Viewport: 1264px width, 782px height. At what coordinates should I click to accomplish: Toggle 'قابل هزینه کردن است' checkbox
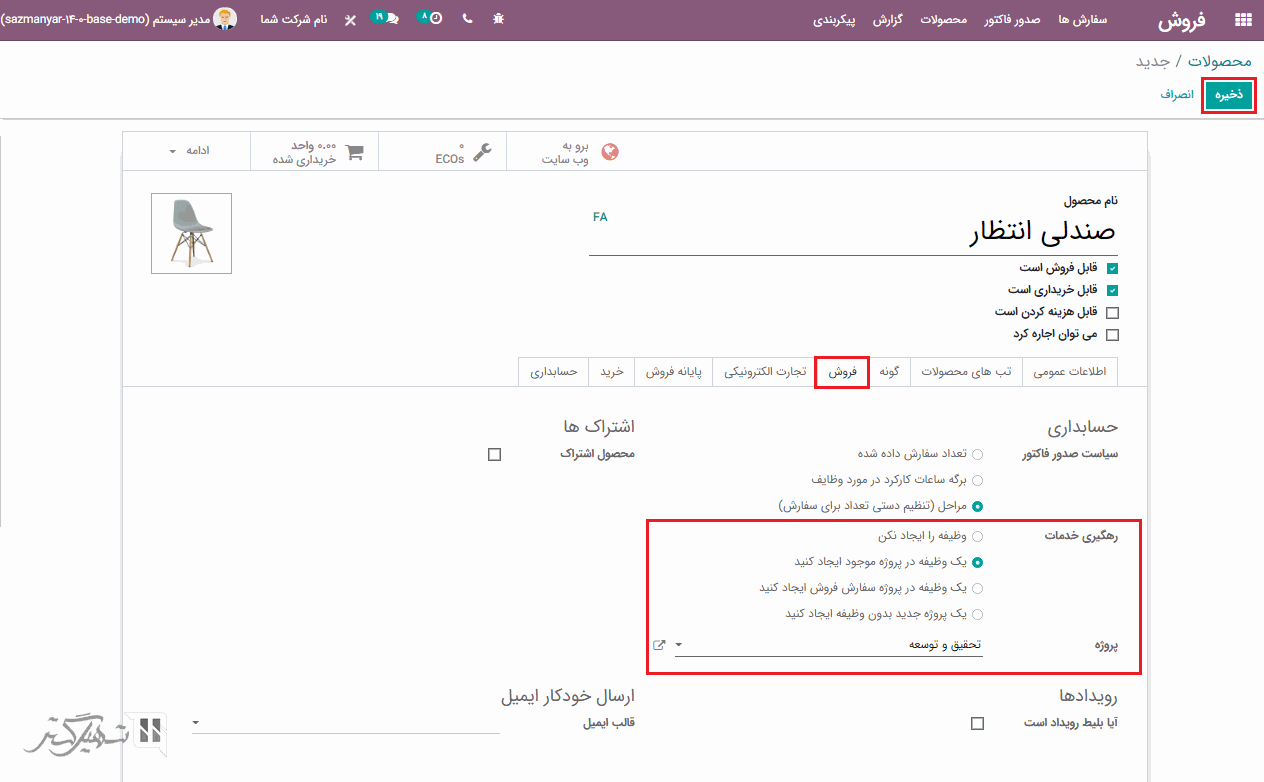(1112, 312)
